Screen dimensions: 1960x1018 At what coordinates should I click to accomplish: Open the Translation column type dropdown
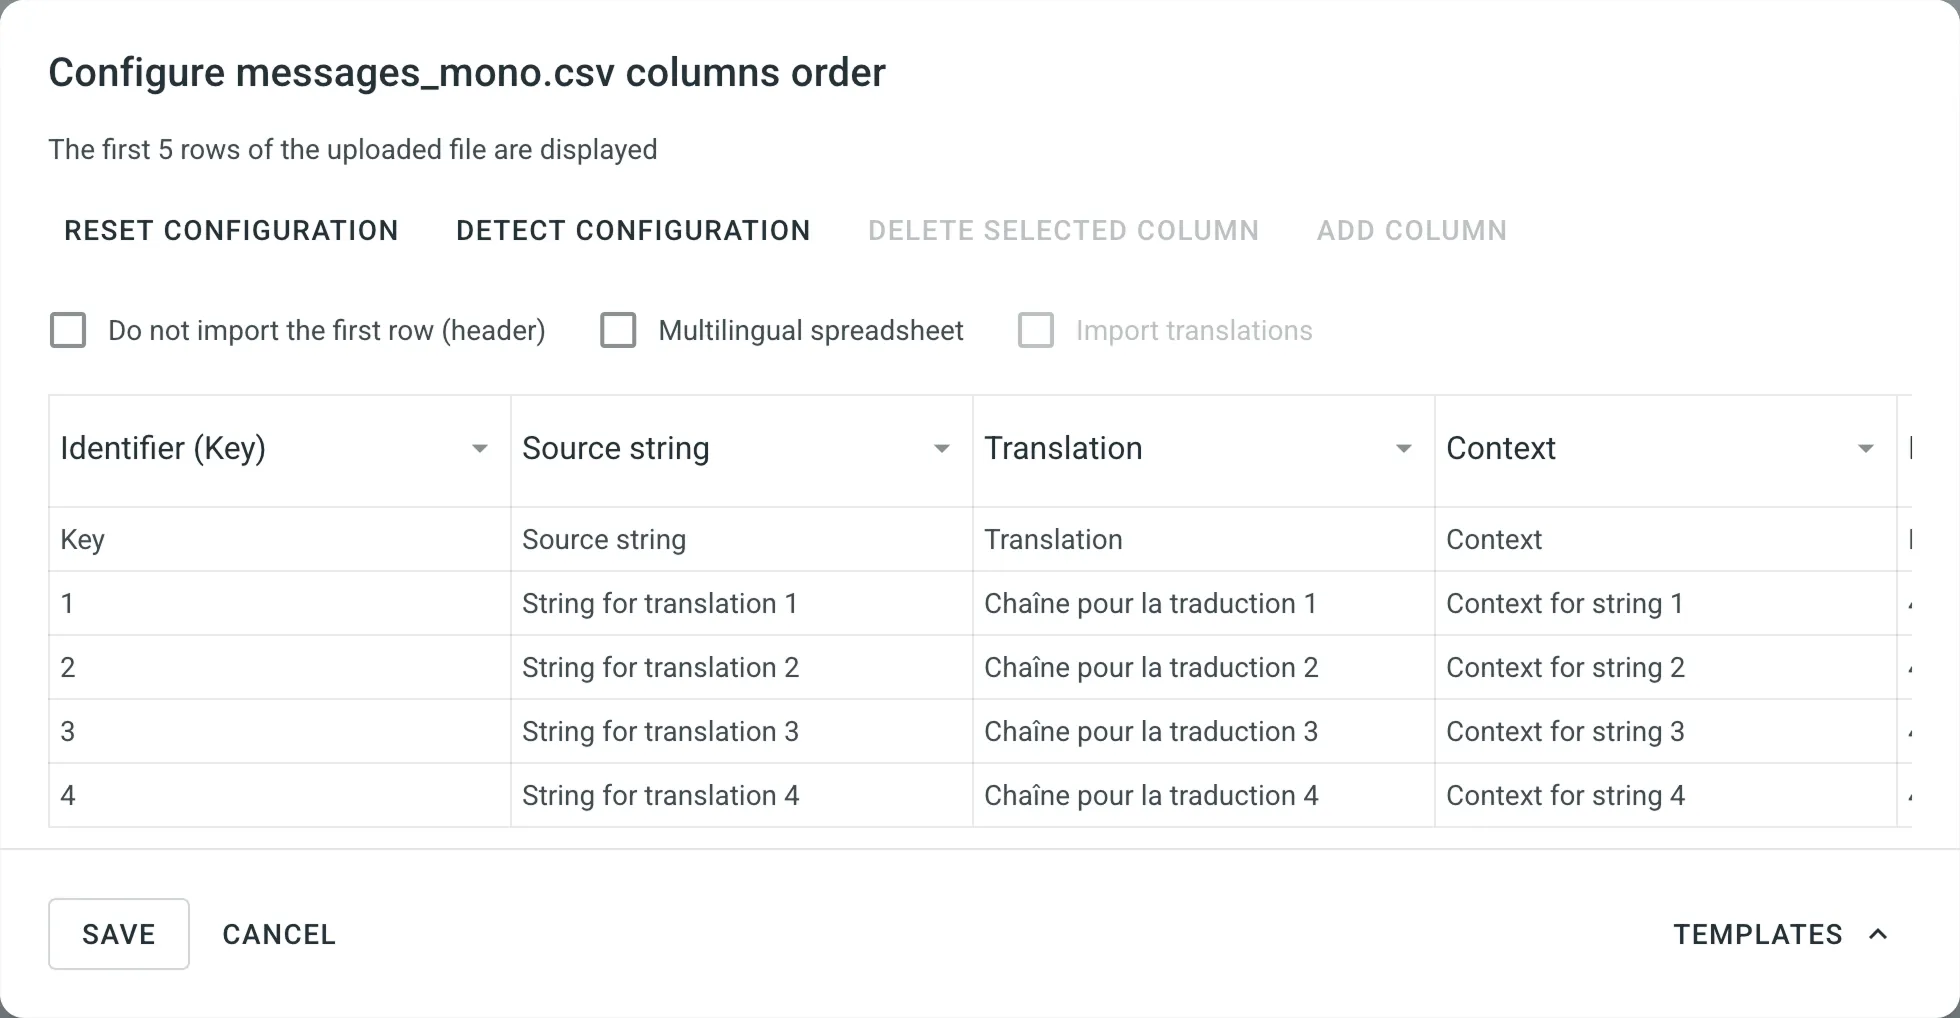1204,449
